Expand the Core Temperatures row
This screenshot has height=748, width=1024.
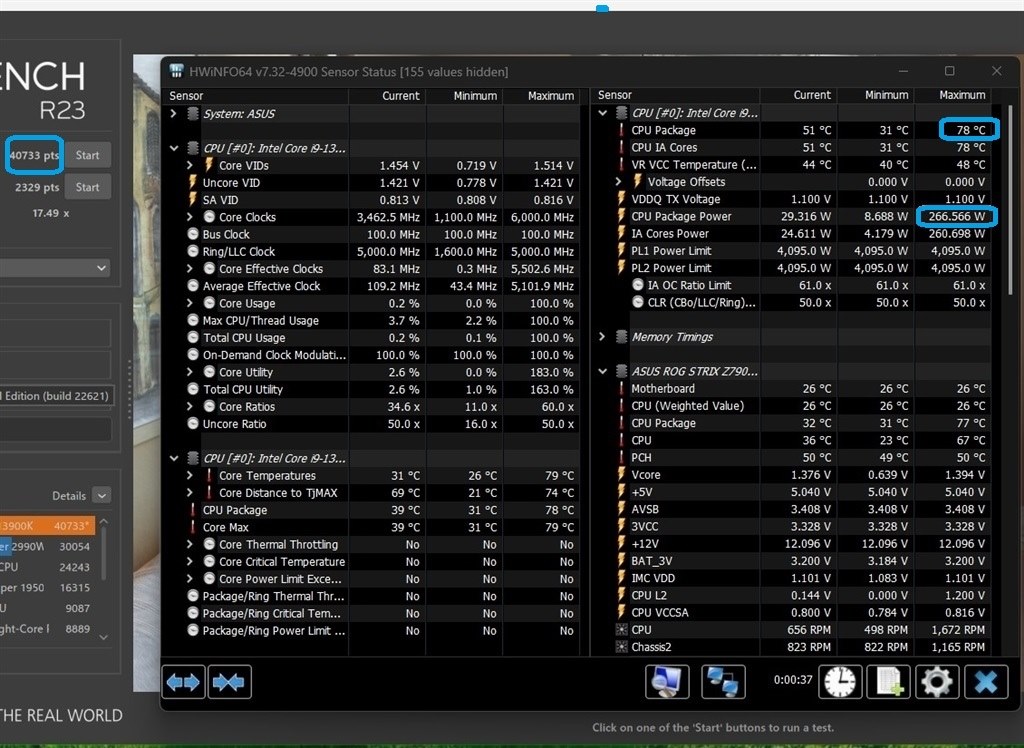pos(189,476)
